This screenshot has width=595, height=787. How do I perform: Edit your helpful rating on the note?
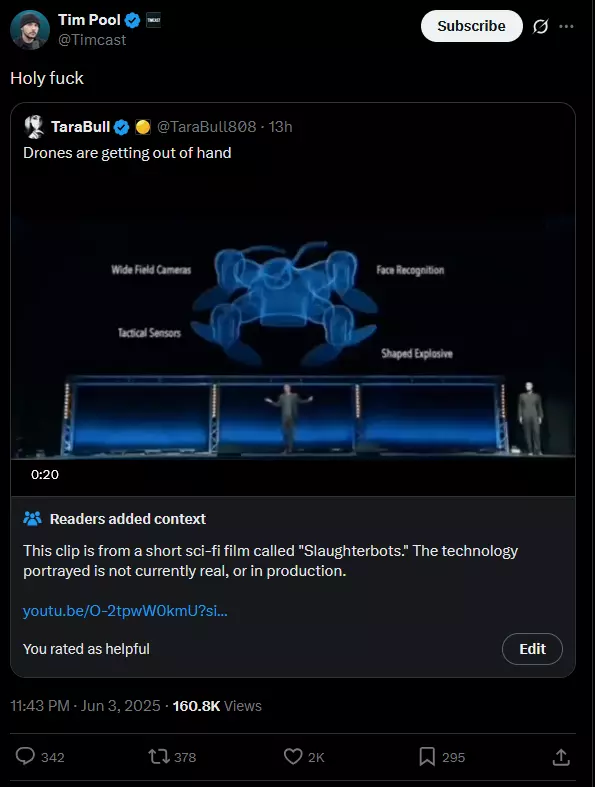pos(532,649)
